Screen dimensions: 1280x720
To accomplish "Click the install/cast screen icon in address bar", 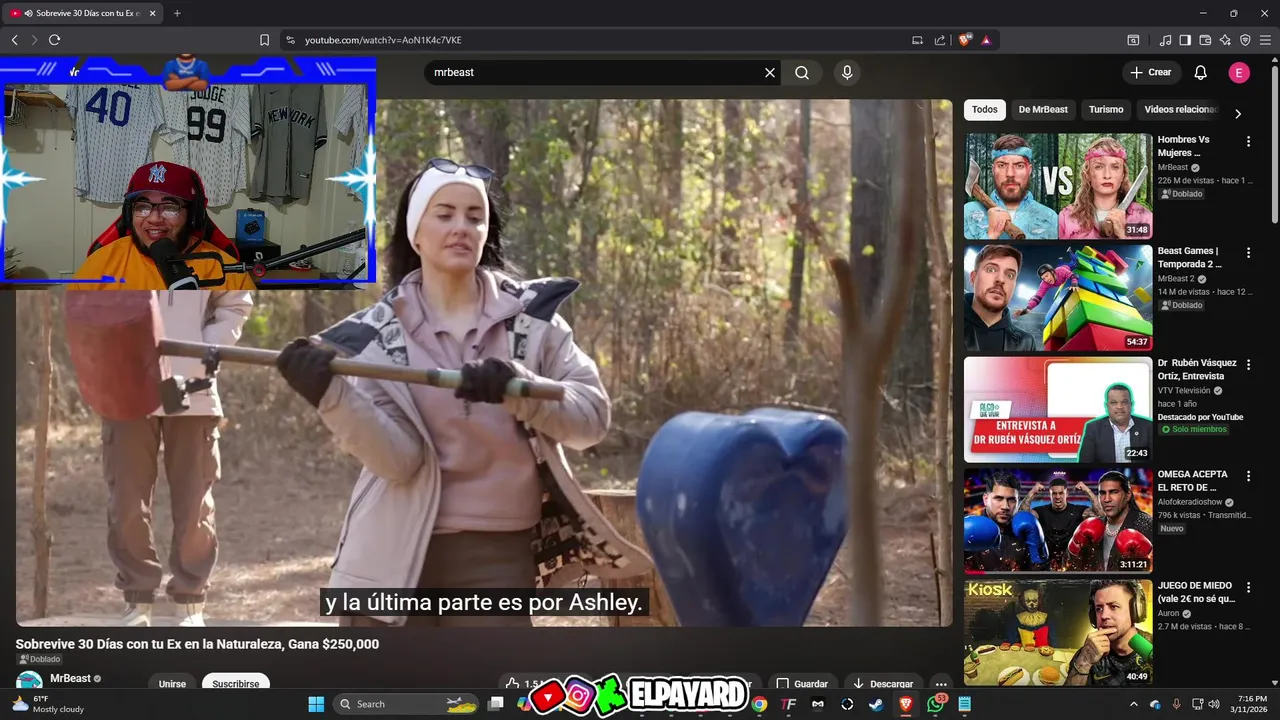I will pos(917,40).
